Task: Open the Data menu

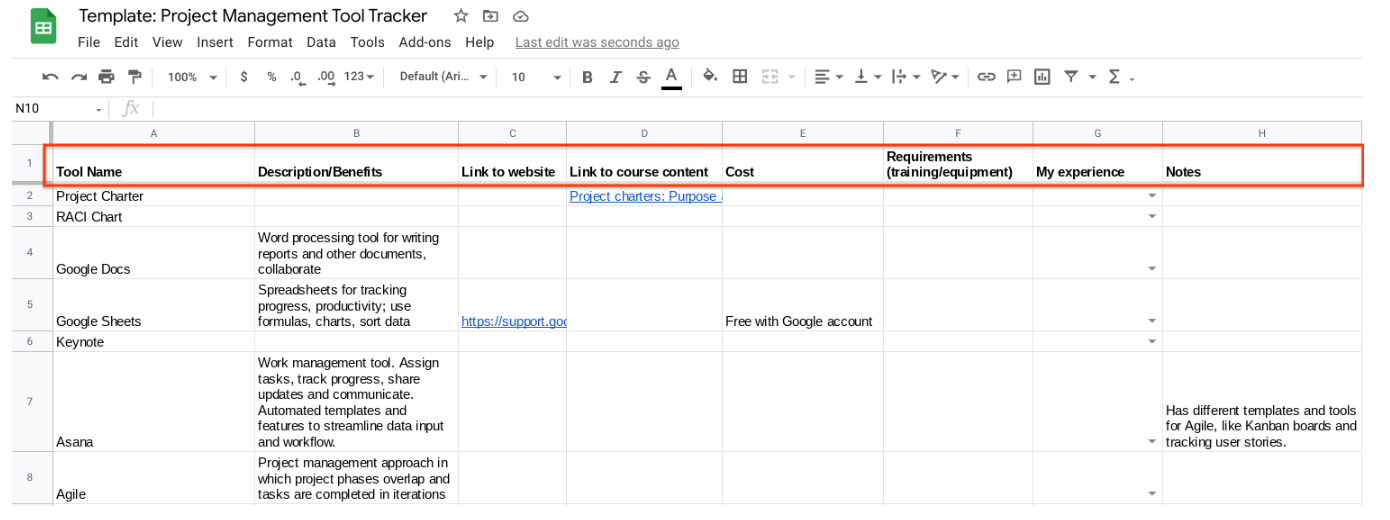Action: pos(321,42)
